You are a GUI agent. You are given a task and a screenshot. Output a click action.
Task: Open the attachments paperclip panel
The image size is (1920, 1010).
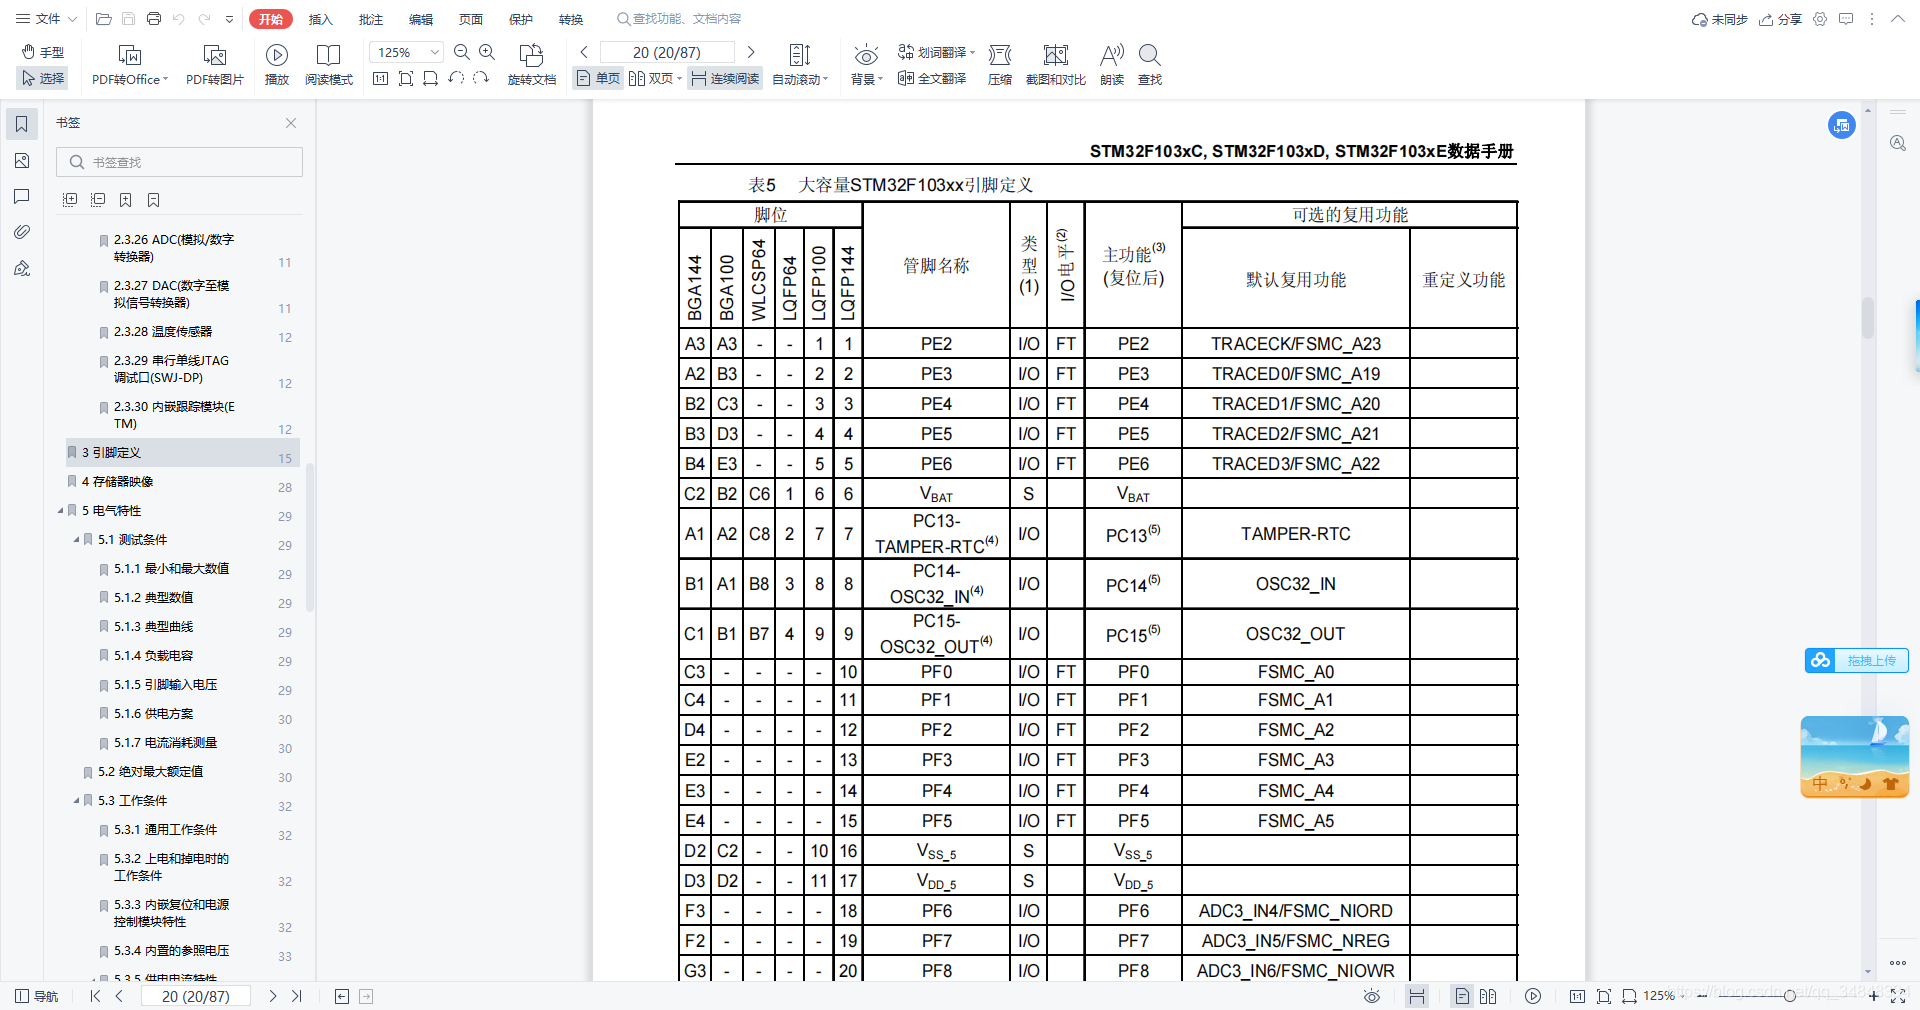[x=22, y=232]
